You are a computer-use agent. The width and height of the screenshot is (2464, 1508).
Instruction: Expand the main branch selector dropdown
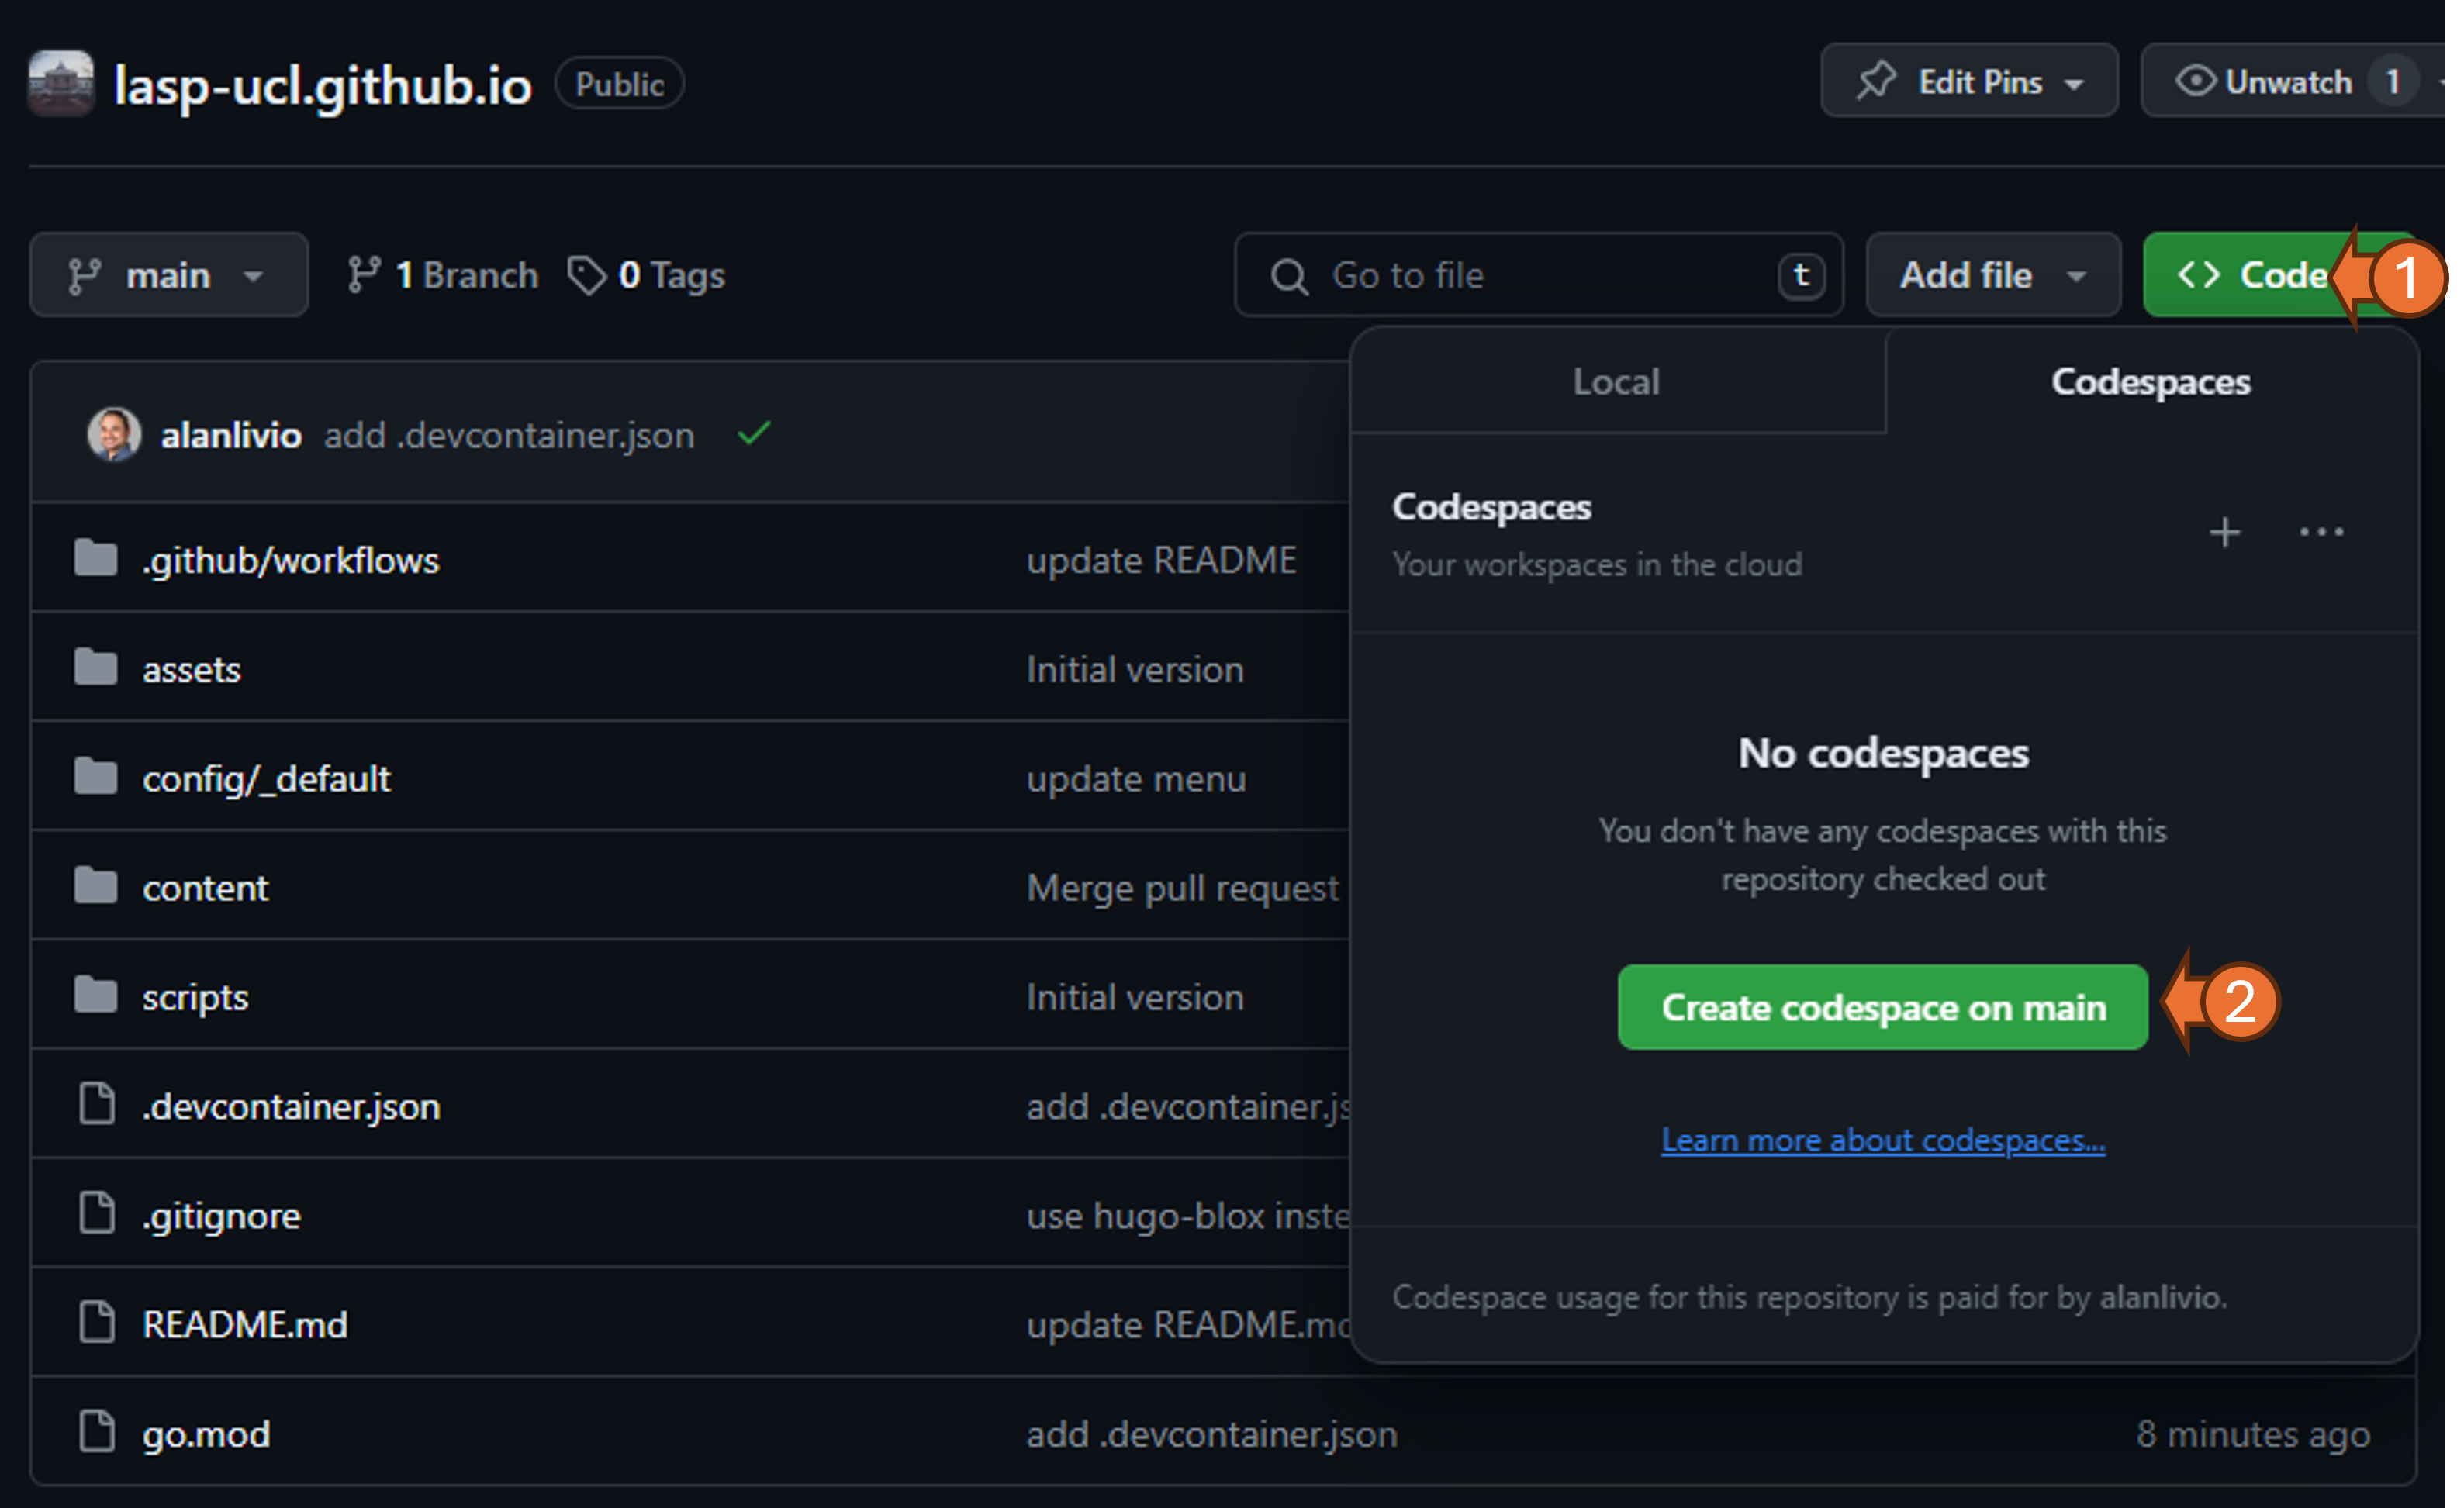(x=168, y=275)
